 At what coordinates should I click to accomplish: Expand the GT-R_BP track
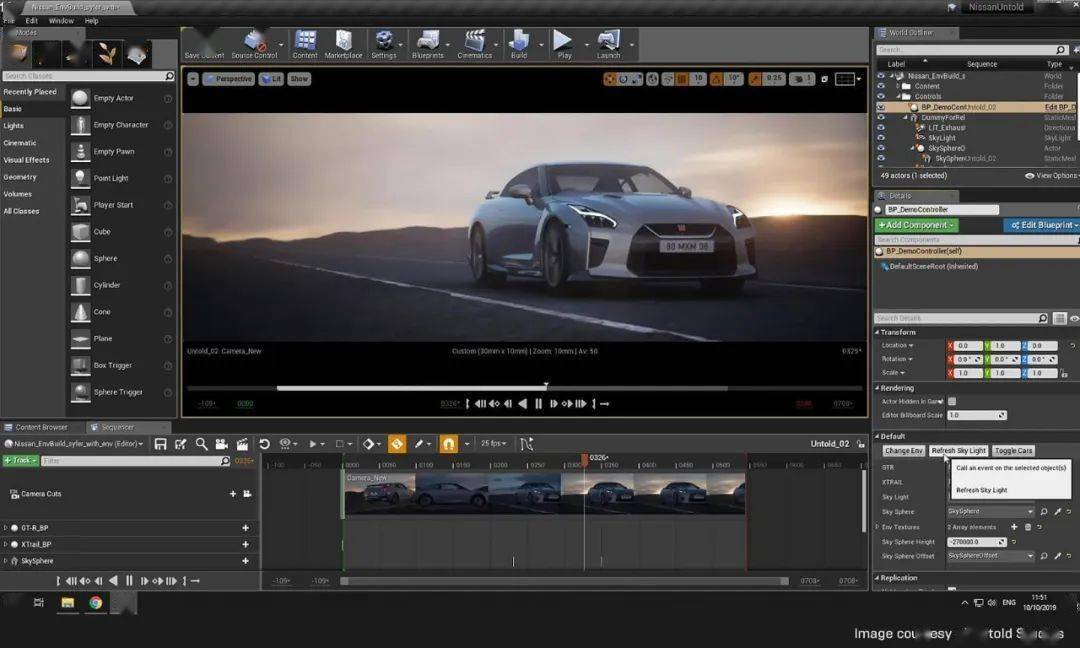6,528
